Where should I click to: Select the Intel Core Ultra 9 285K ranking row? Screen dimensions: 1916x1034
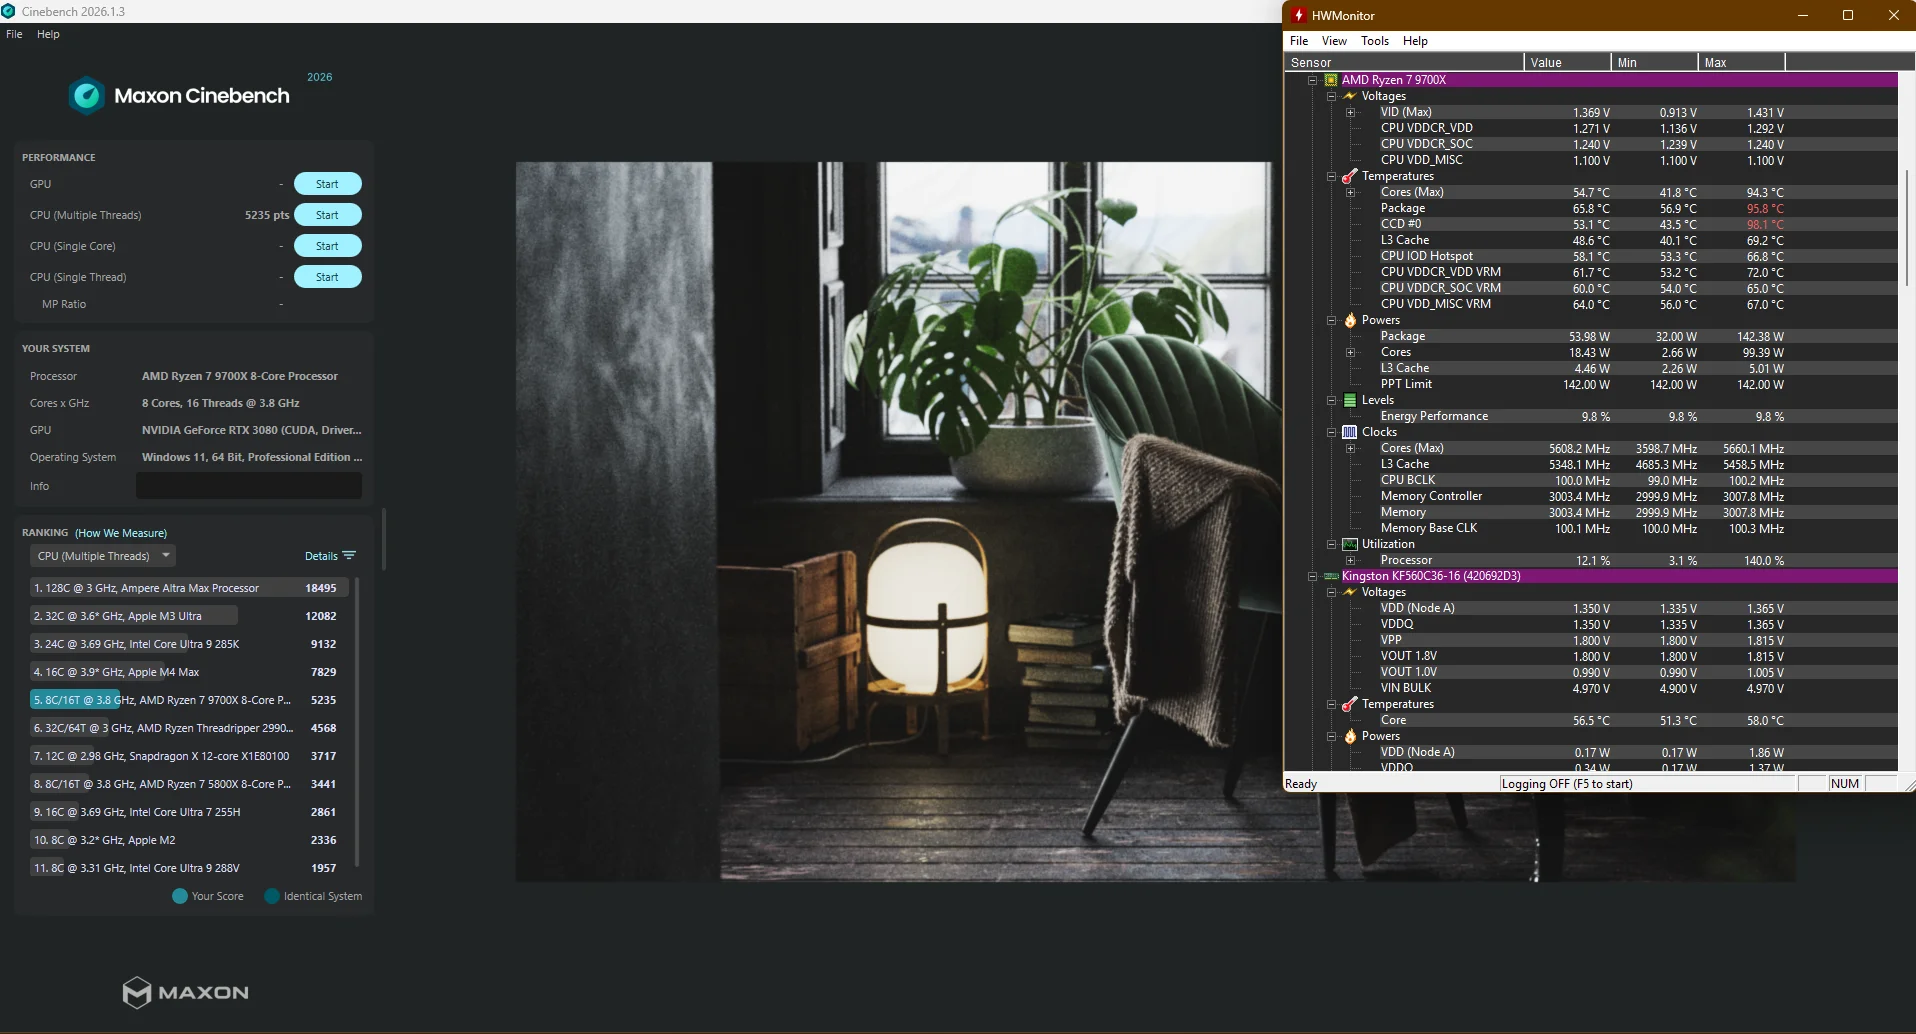coord(189,644)
